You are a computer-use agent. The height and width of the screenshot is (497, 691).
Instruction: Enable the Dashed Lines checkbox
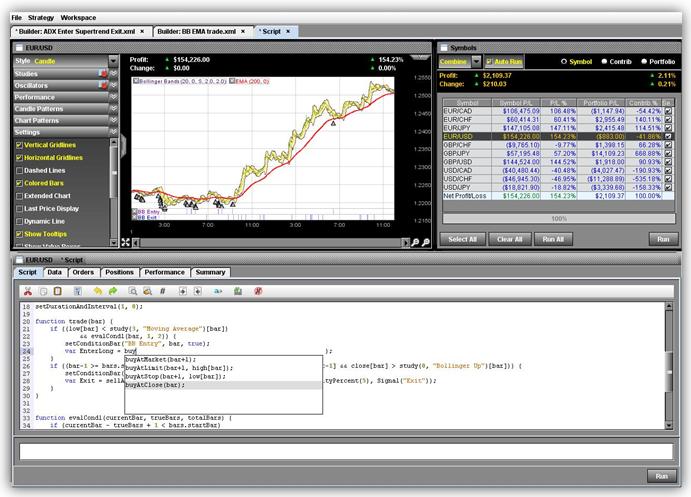(x=19, y=170)
